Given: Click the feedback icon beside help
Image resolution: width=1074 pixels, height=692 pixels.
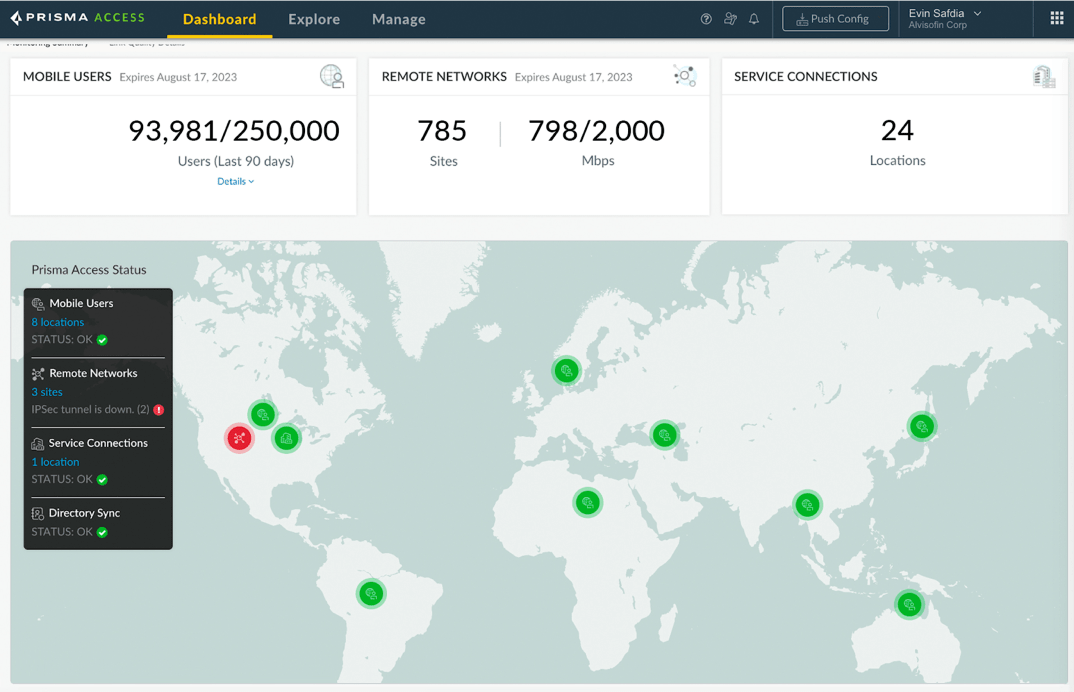Looking at the screenshot, I should [730, 19].
